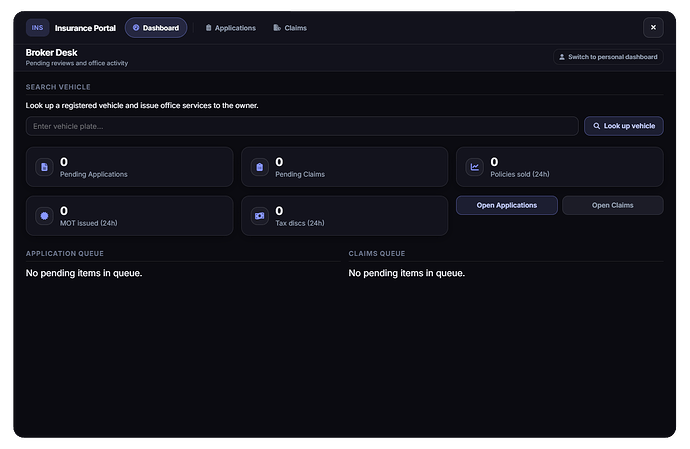
Task: Open Applications via the button
Action: click(506, 205)
